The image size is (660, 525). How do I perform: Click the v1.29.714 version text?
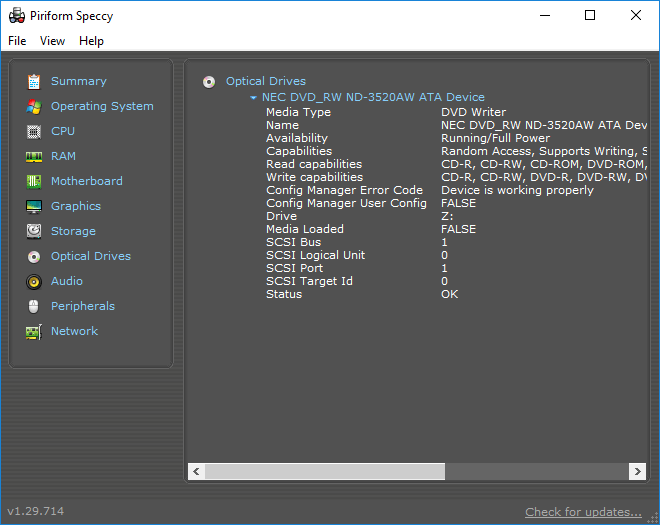[x=36, y=511]
